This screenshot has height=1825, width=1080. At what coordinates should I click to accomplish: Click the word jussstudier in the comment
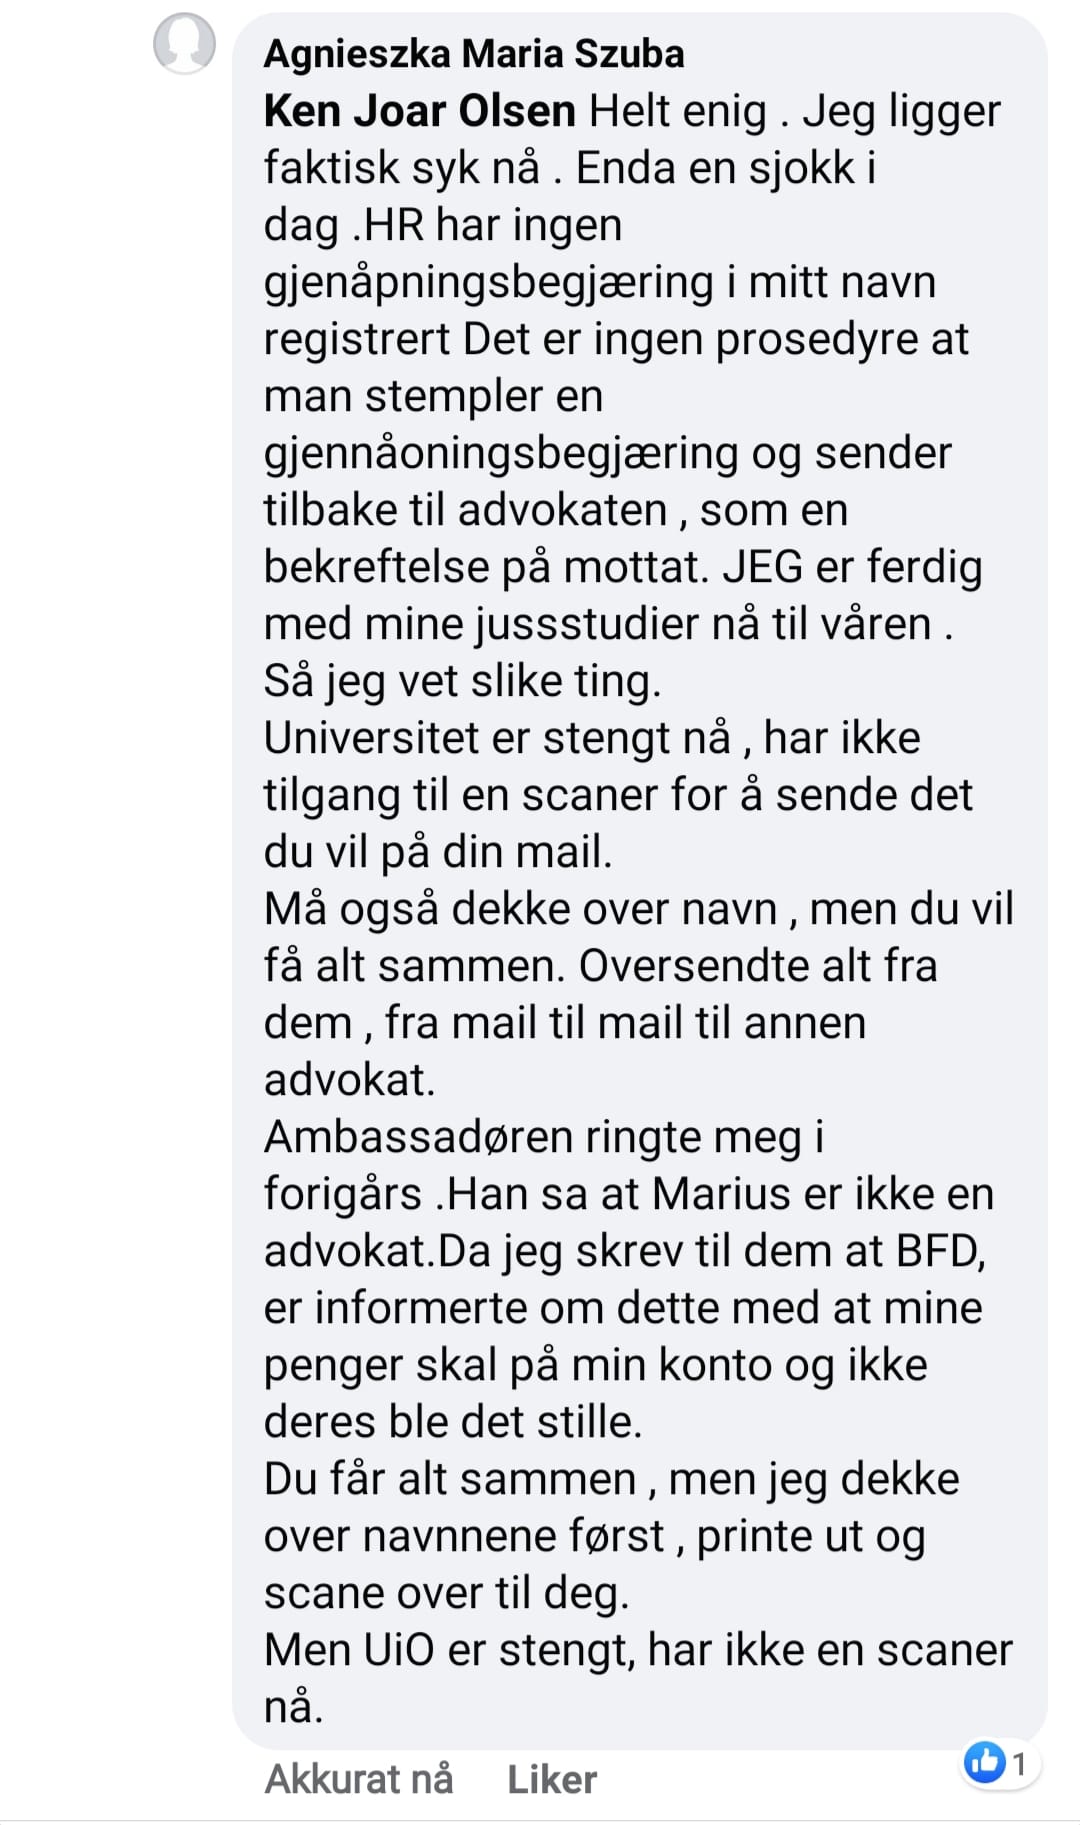587,625
